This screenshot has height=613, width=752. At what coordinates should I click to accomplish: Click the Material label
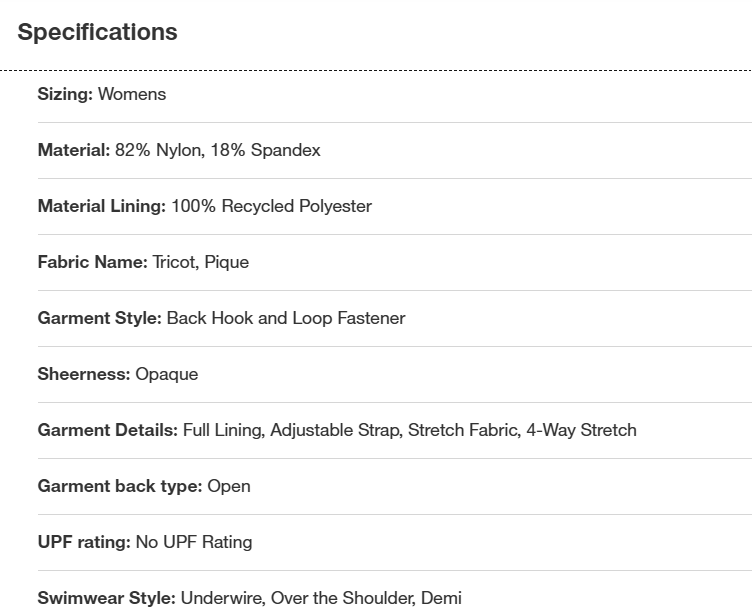click(73, 150)
